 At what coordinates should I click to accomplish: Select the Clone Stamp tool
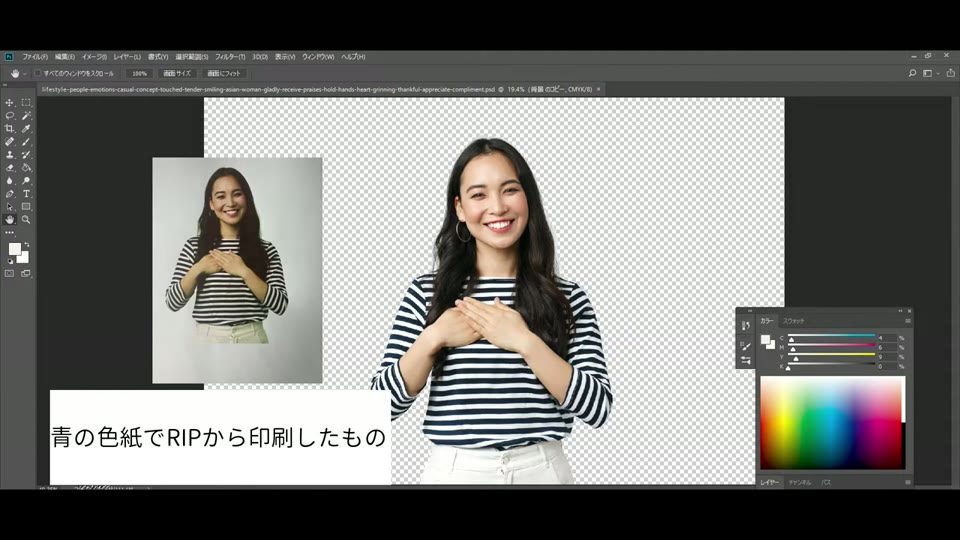pyautogui.click(x=9, y=155)
